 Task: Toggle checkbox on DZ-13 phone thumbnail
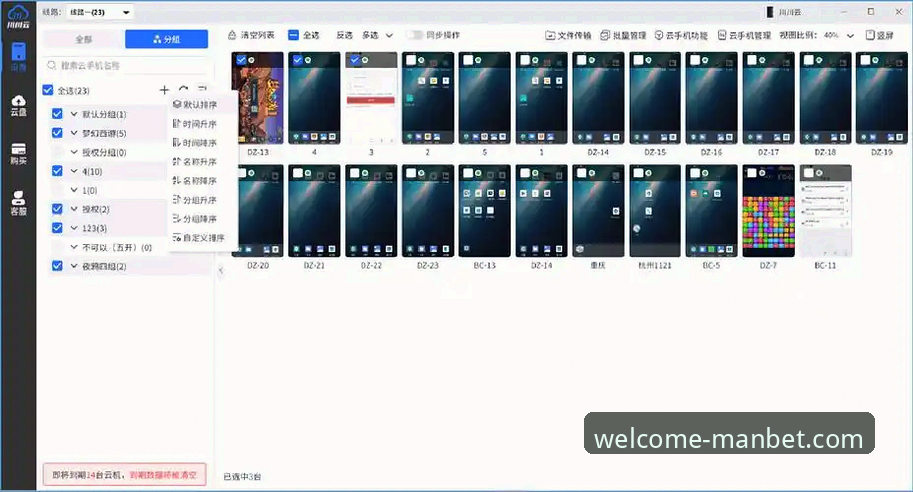tap(241, 61)
